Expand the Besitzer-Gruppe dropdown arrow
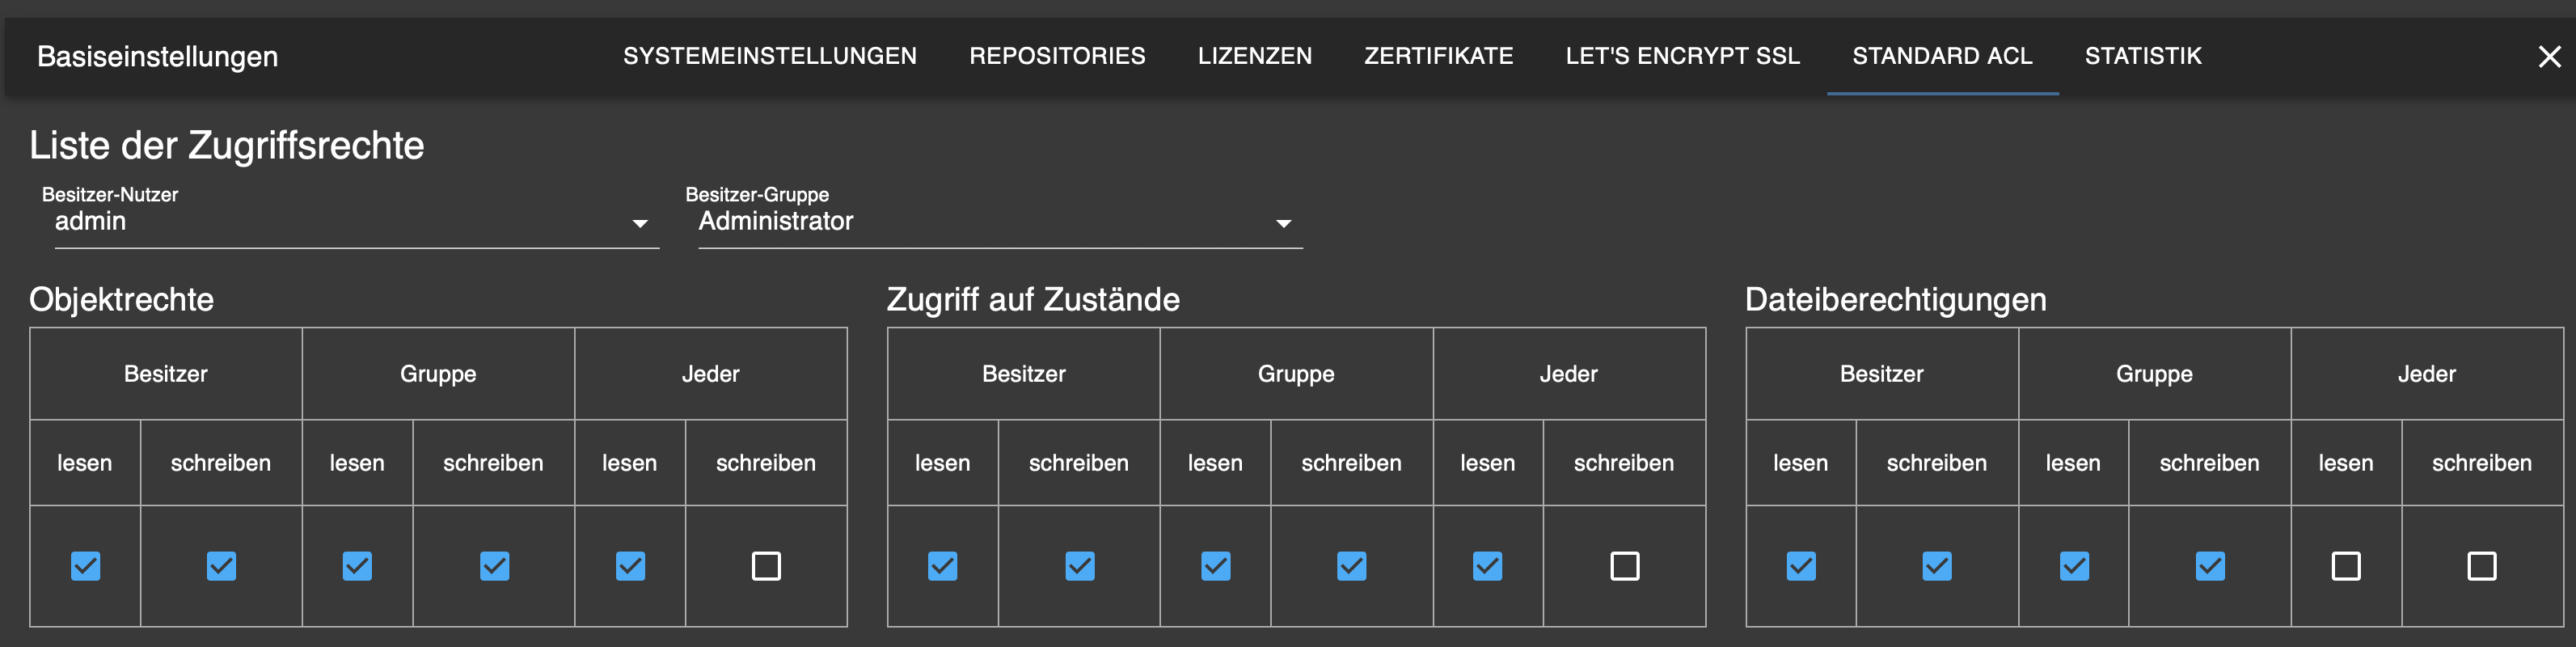Image resolution: width=2576 pixels, height=647 pixels. [x=1283, y=224]
